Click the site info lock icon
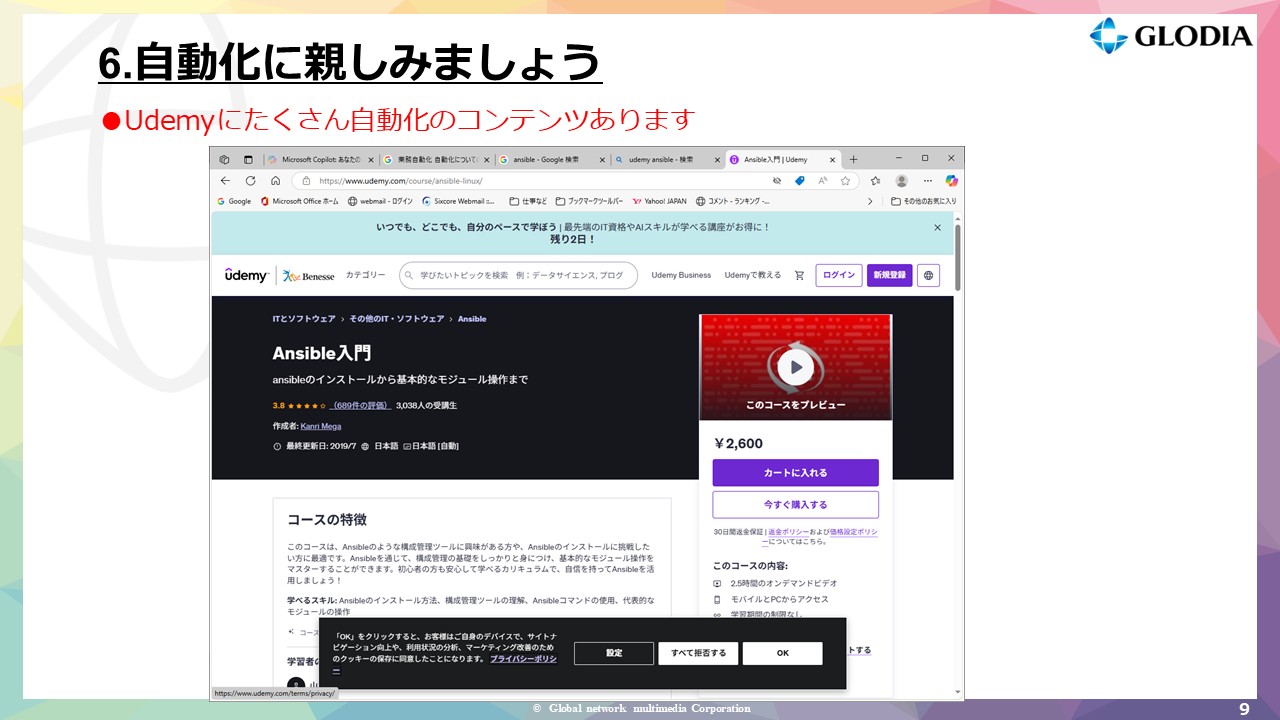The image size is (1280, 720). click(x=305, y=181)
